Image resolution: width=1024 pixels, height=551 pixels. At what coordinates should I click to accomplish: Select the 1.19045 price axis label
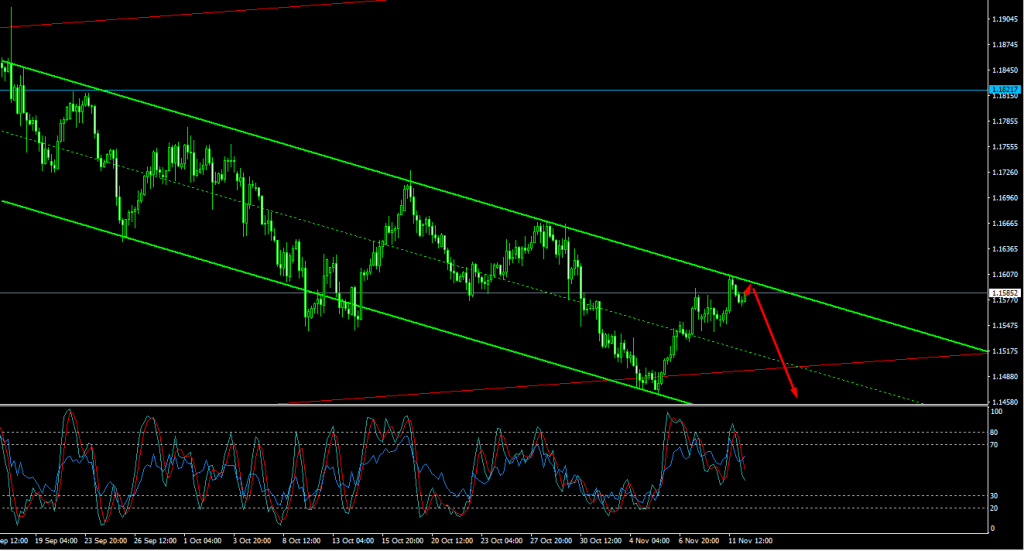(x=1004, y=19)
